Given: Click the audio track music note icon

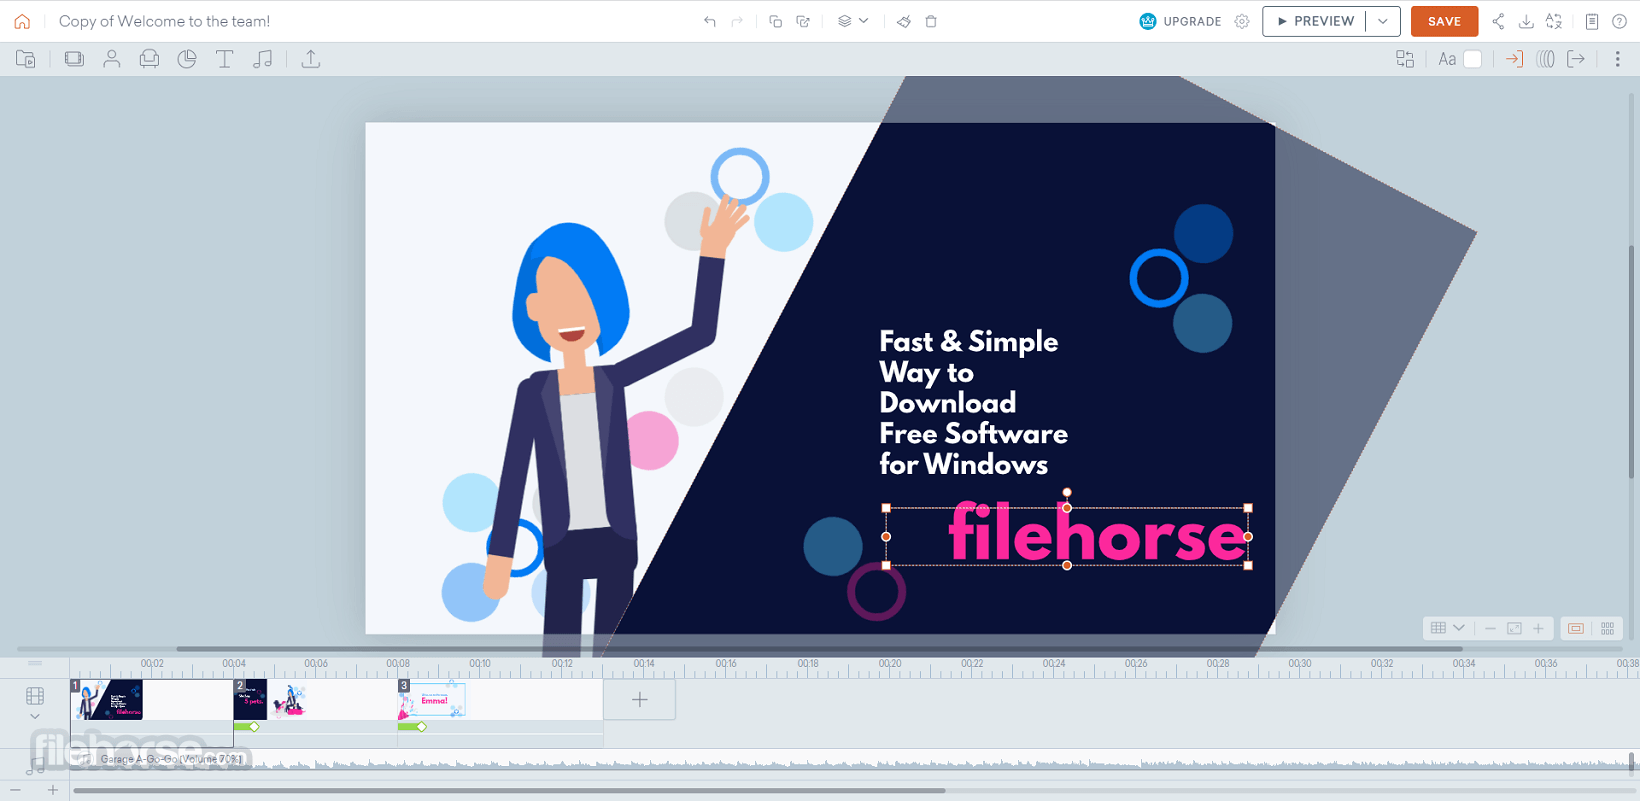Looking at the screenshot, I should [35, 766].
